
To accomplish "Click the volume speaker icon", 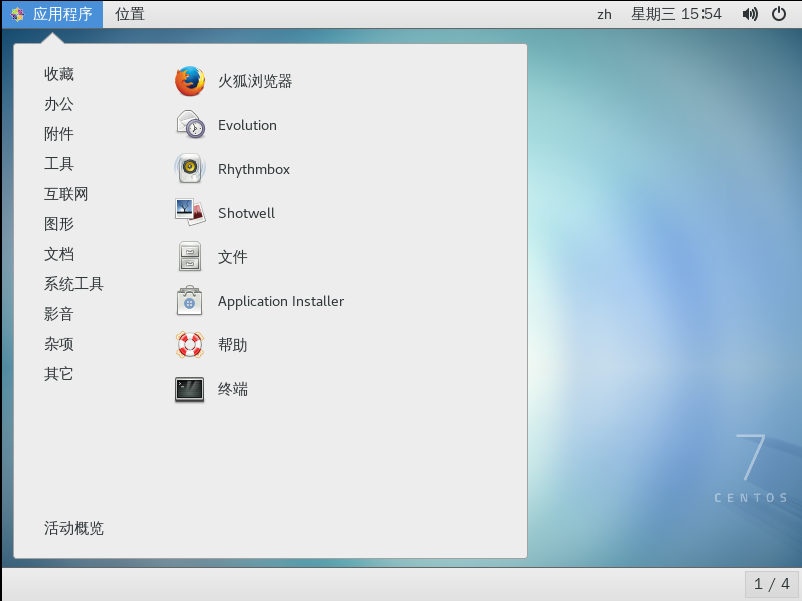I will [x=750, y=14].
